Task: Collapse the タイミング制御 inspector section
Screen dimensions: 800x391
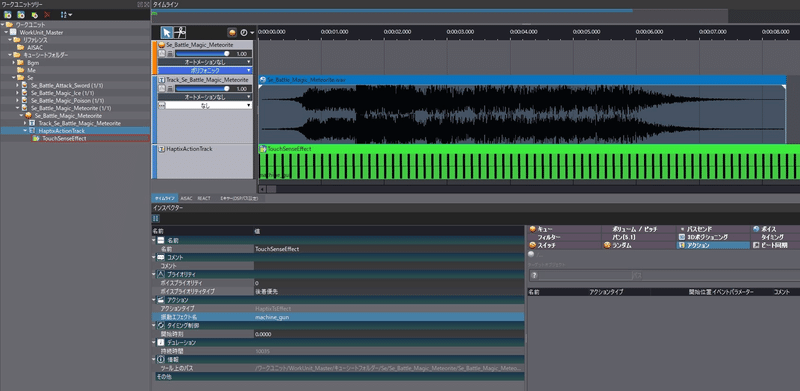Action: click(x=154, y=325)
